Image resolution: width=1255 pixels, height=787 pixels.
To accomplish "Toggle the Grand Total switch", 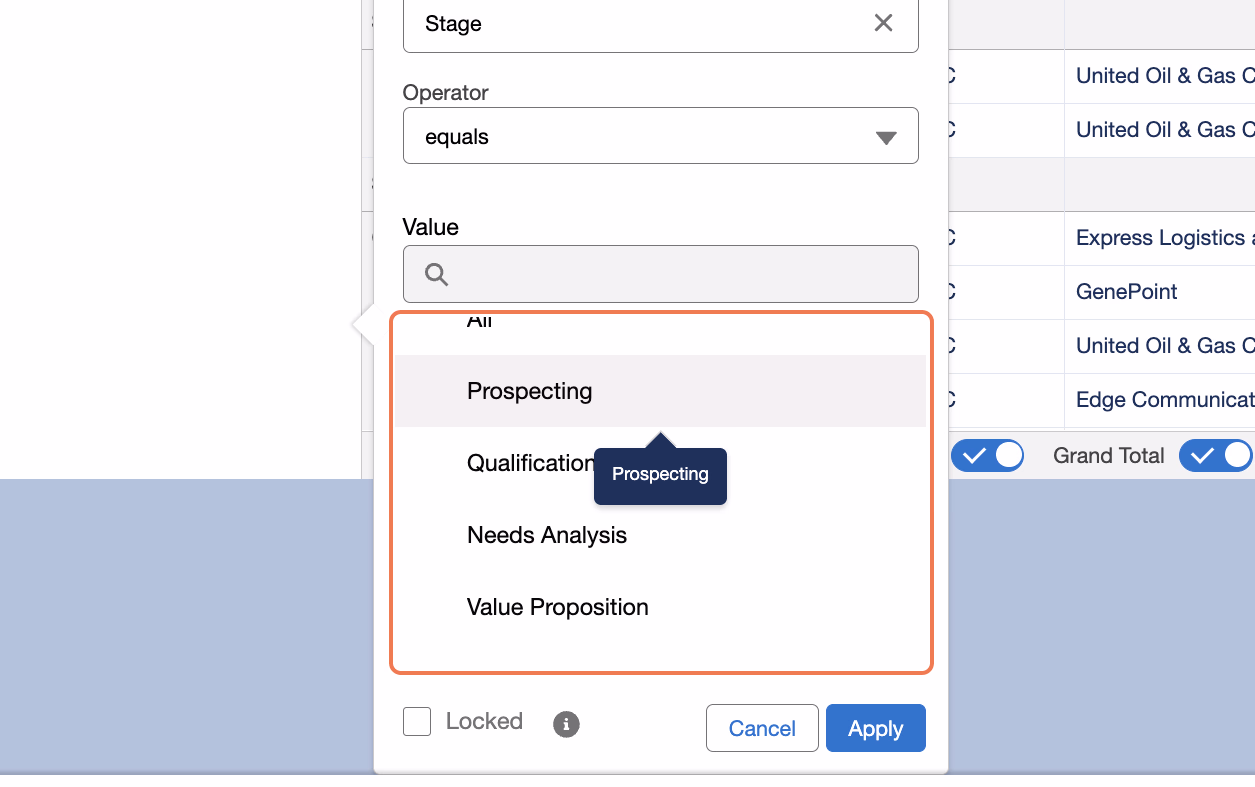I will pos(1215,455).
